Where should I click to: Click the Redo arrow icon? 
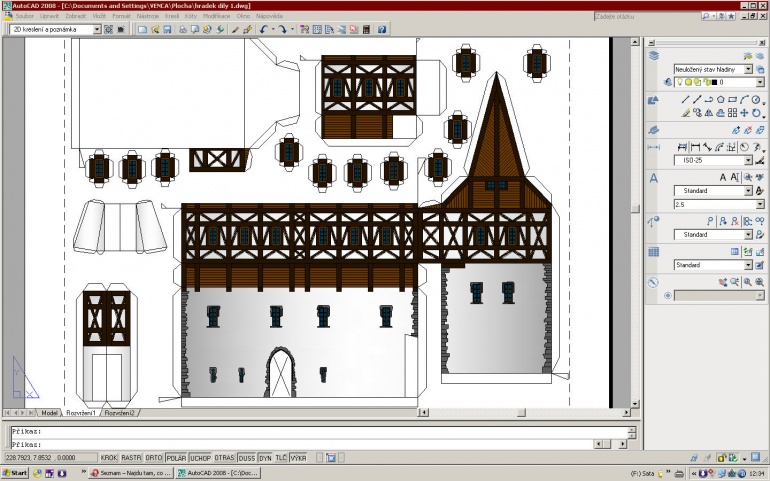pyautogui.click(x=283, y=29)
